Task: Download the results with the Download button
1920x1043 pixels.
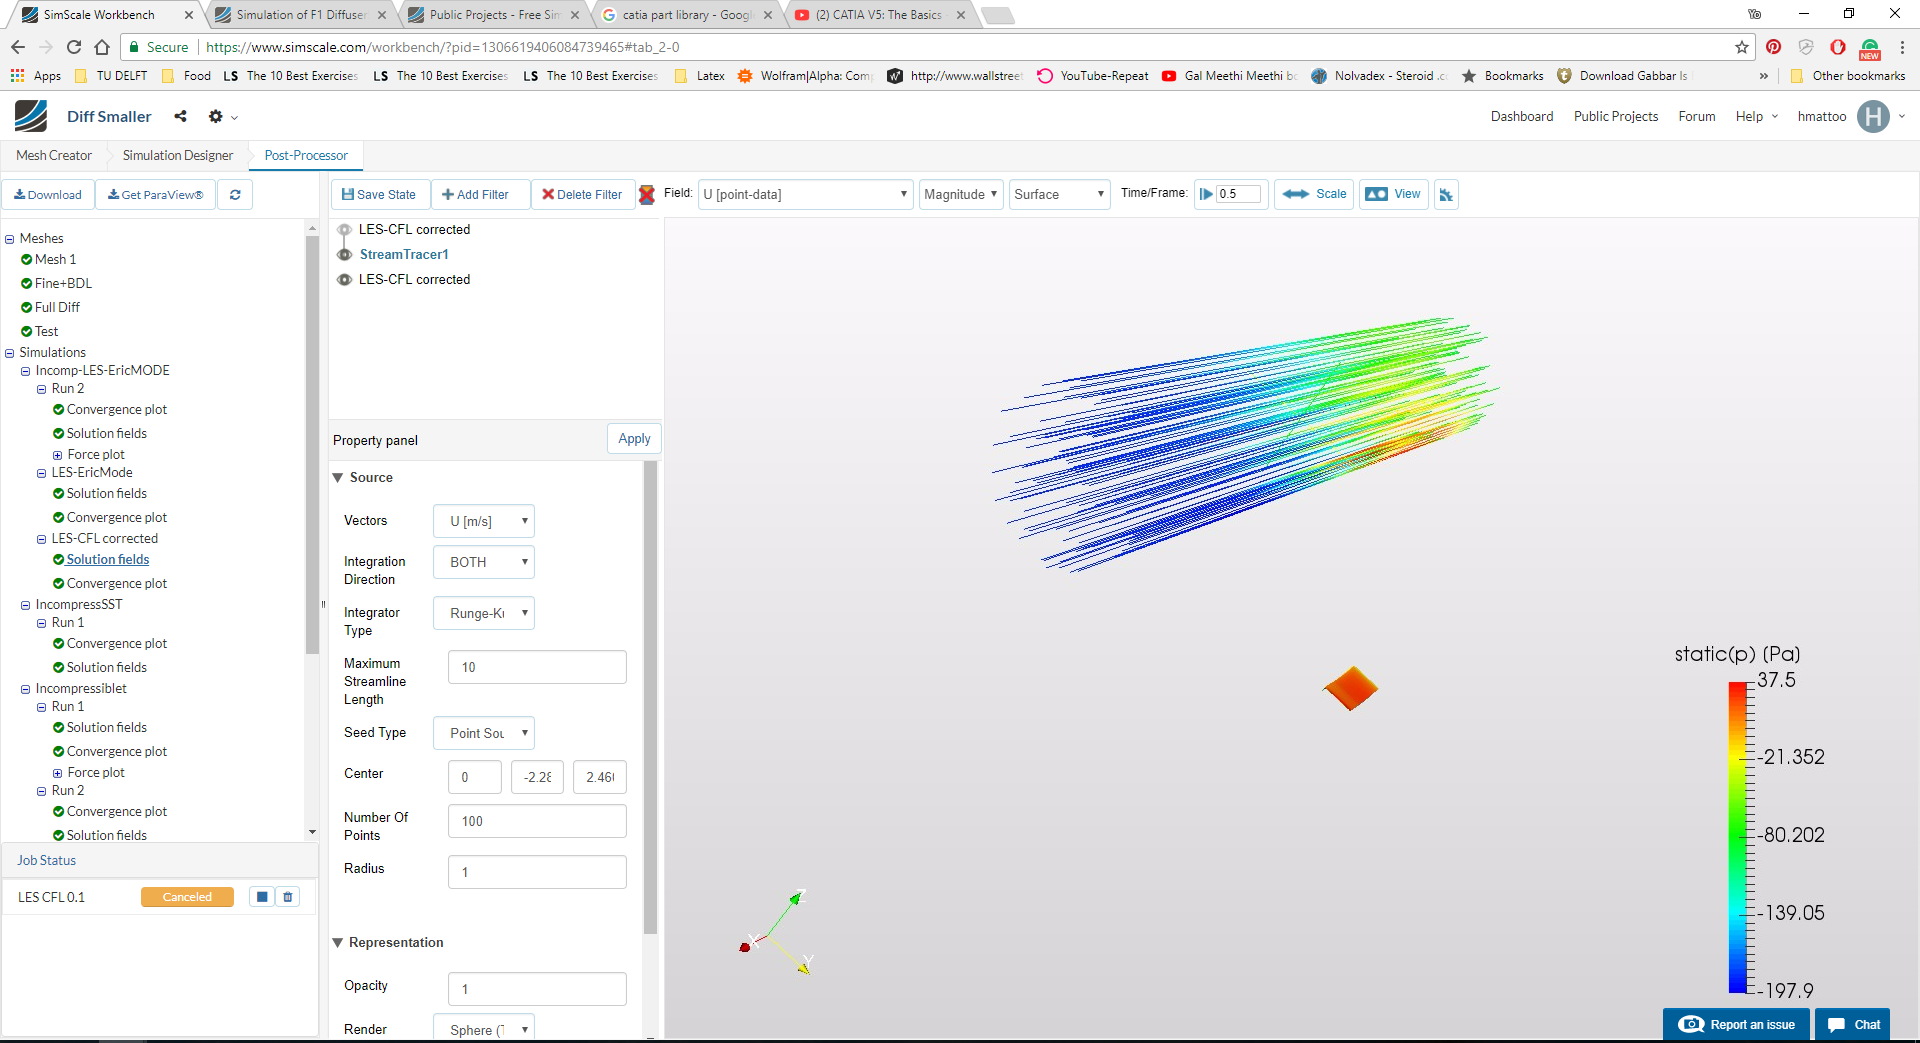Action: 48,195
